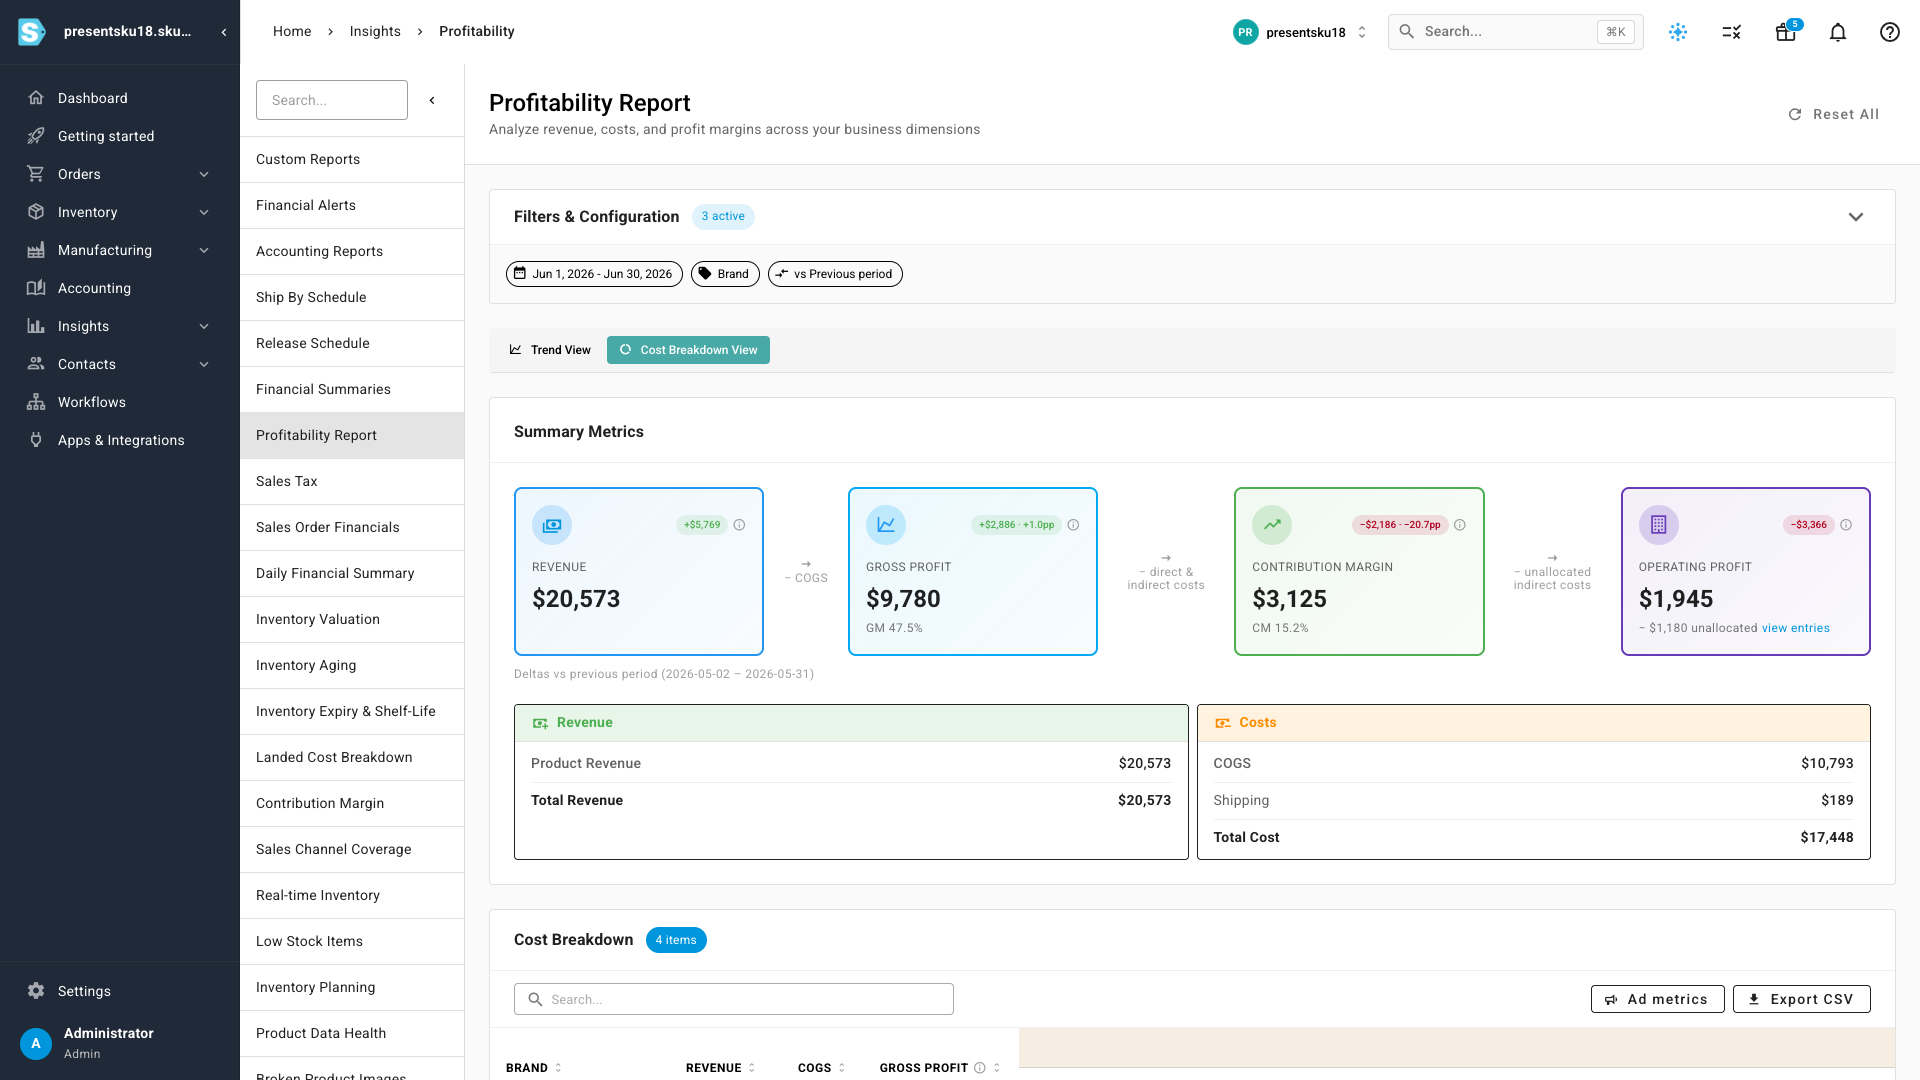Open Contribution Margin report
The height and width of the screenshot is (1080, 1920).
[352, 803]
